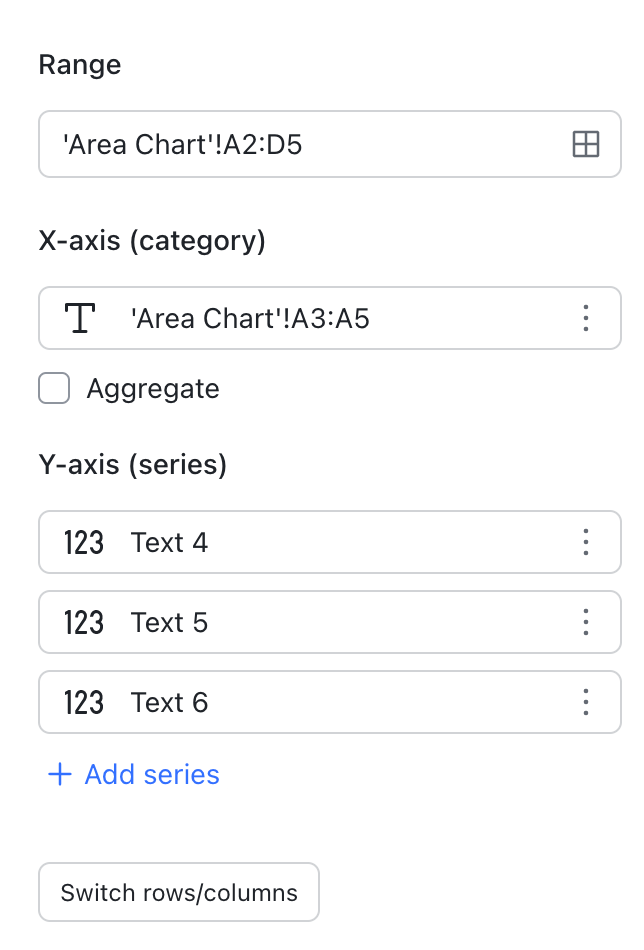Screen dimensions: 644x950
Task: Open the kebab menu on the X-axis field
Action: pos(586,318)
